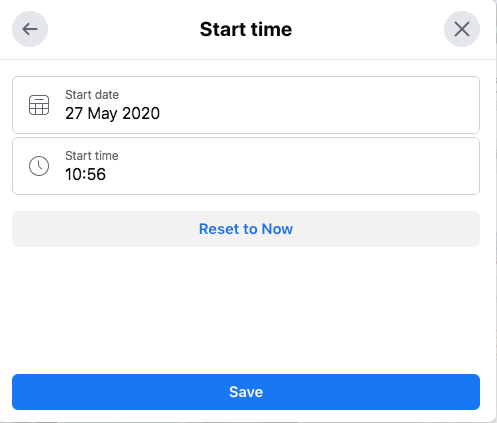This screenshot has width=497, height=423.
Task: Close the Start time dialog with X
Action: 462,29
